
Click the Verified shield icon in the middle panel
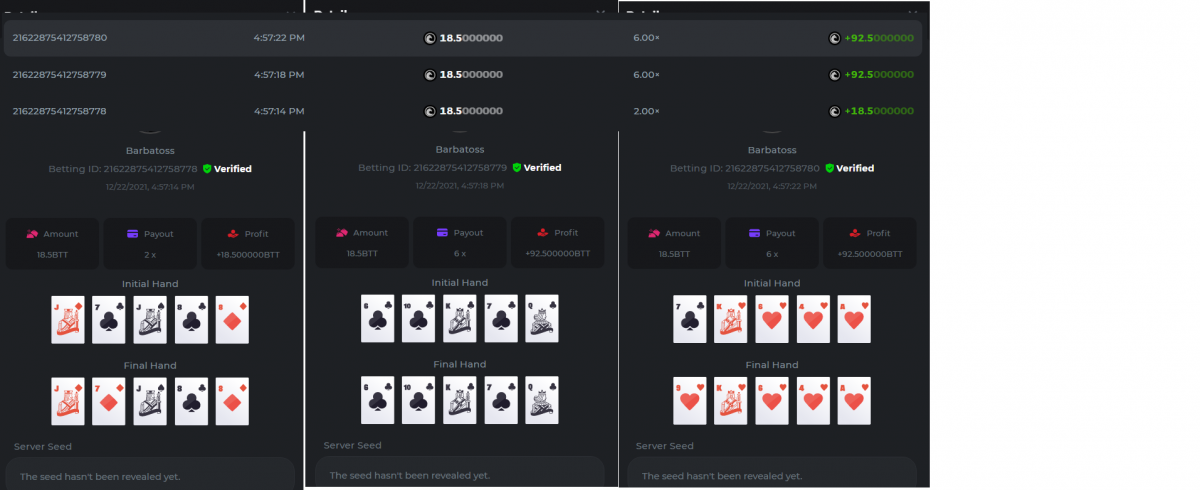coord(517,168)
